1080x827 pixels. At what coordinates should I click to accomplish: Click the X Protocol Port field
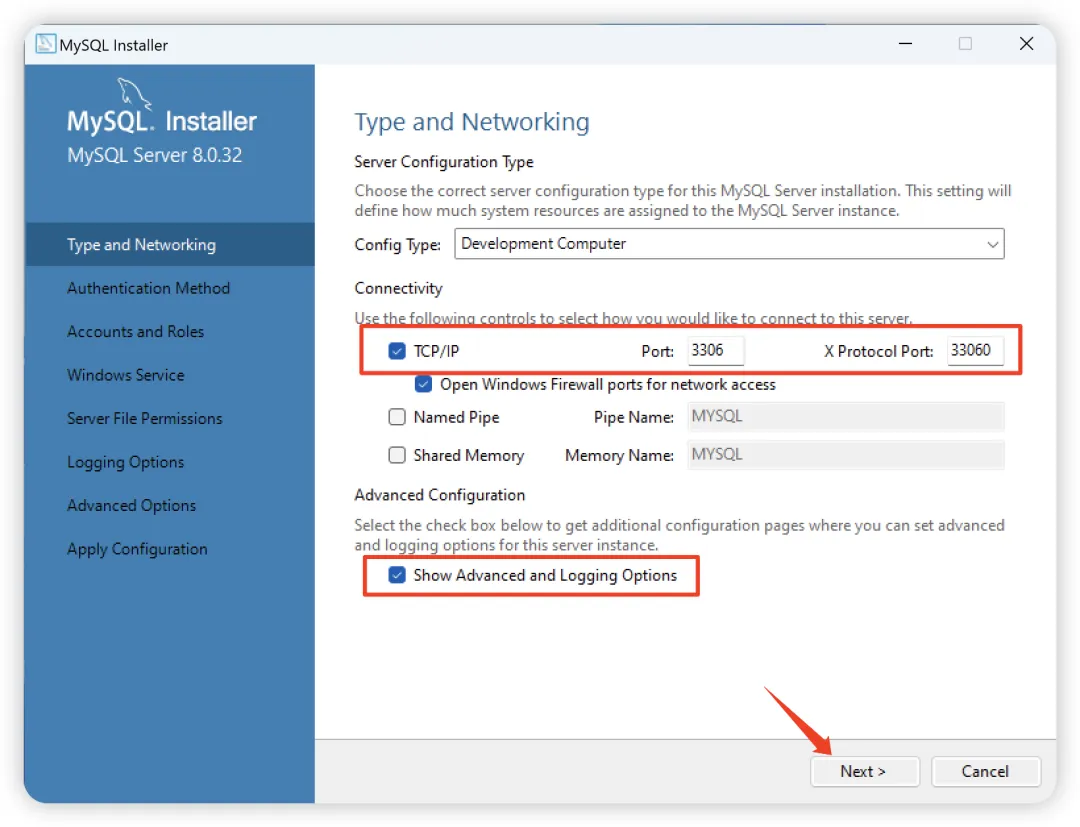click(x=975, y=350)
